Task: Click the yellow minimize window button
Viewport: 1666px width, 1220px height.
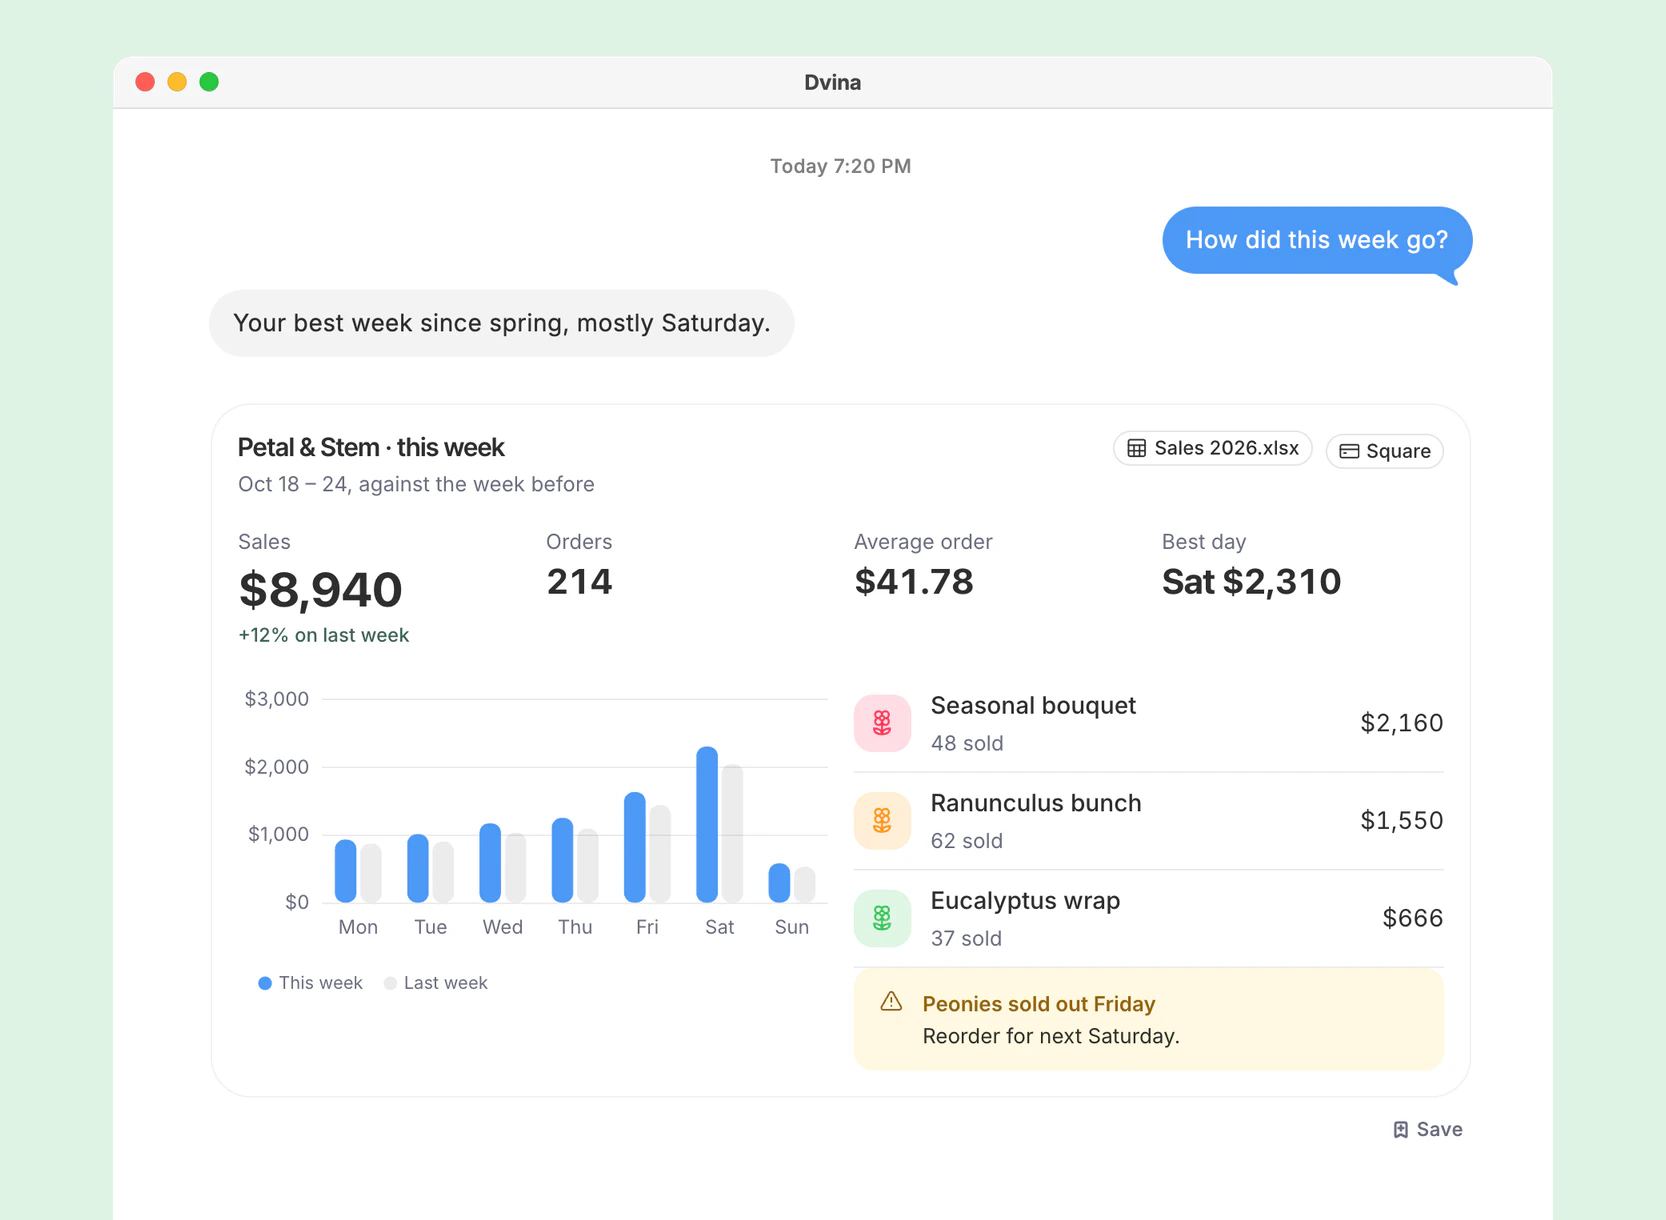Action: tap(177, 82)
